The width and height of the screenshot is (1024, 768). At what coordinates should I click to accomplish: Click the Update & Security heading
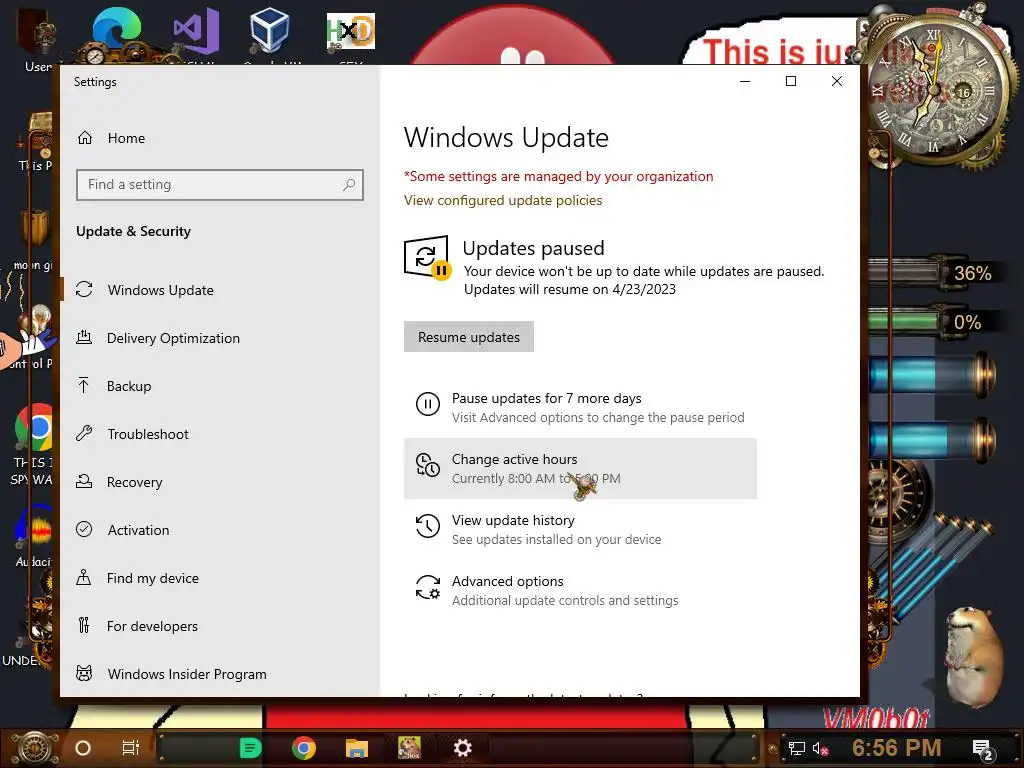[133, 231]
